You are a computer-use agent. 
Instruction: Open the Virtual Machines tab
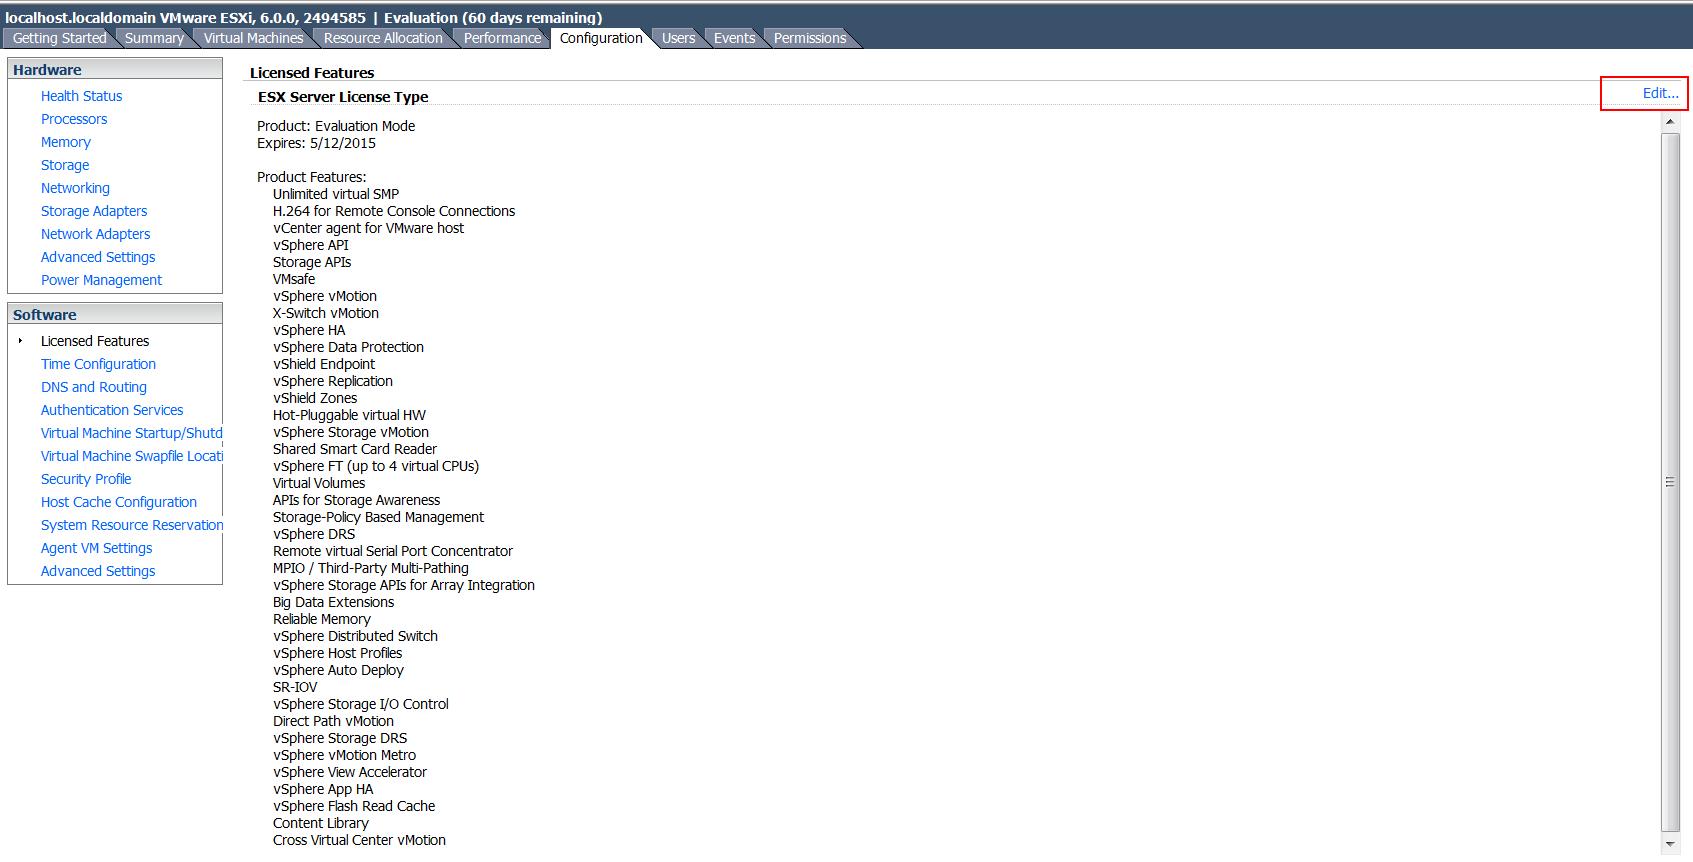[x=253, y=38]
